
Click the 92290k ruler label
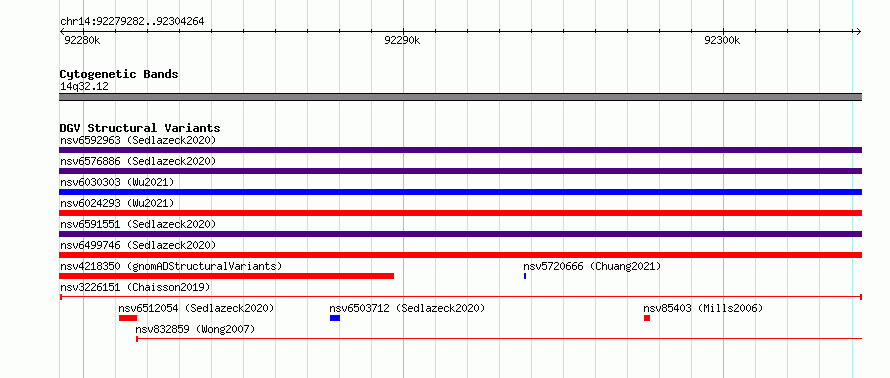click(x=402, y=40)
